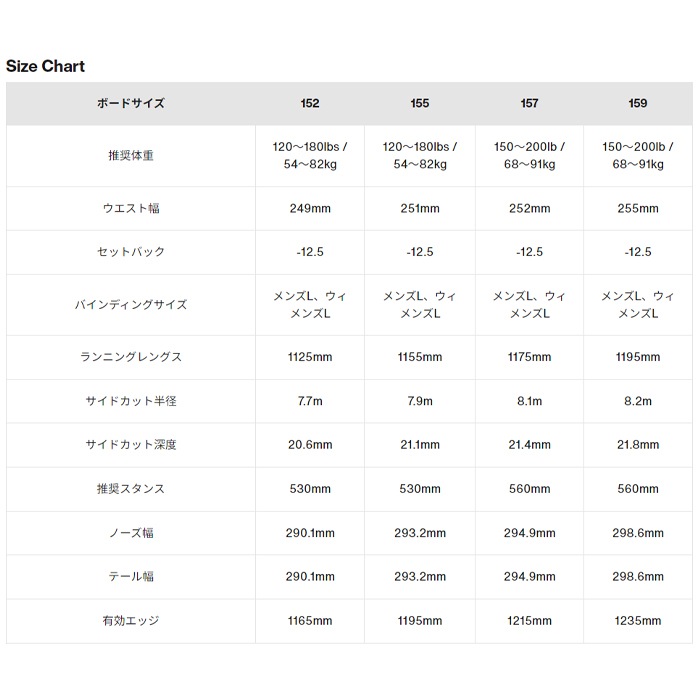Select the 1125mm running length cell
700x700 pixels.
tap(310, 357)
